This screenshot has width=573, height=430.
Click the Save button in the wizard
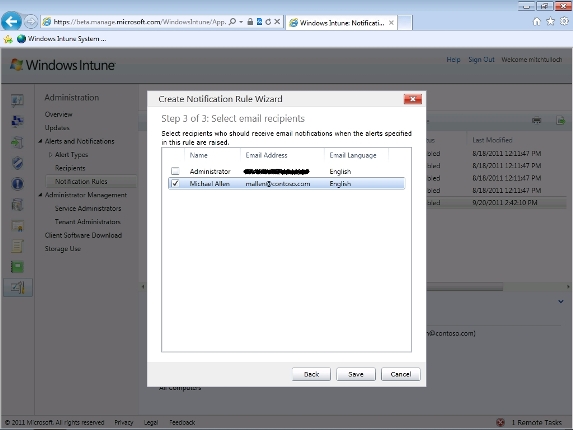(356, 374)
